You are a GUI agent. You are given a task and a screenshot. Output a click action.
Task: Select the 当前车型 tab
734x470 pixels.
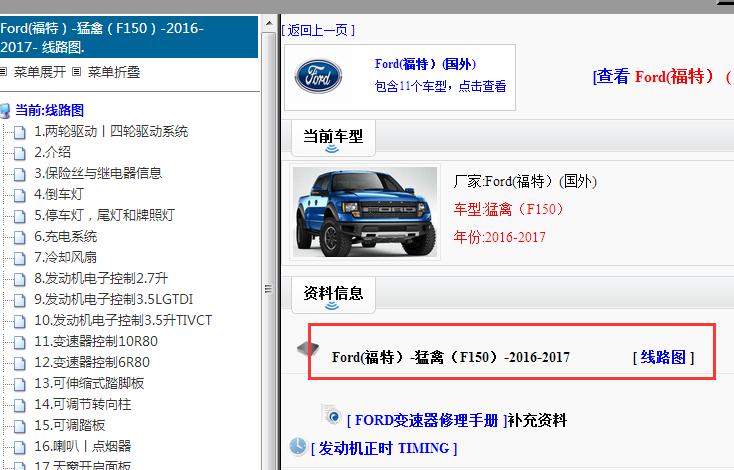333,138
